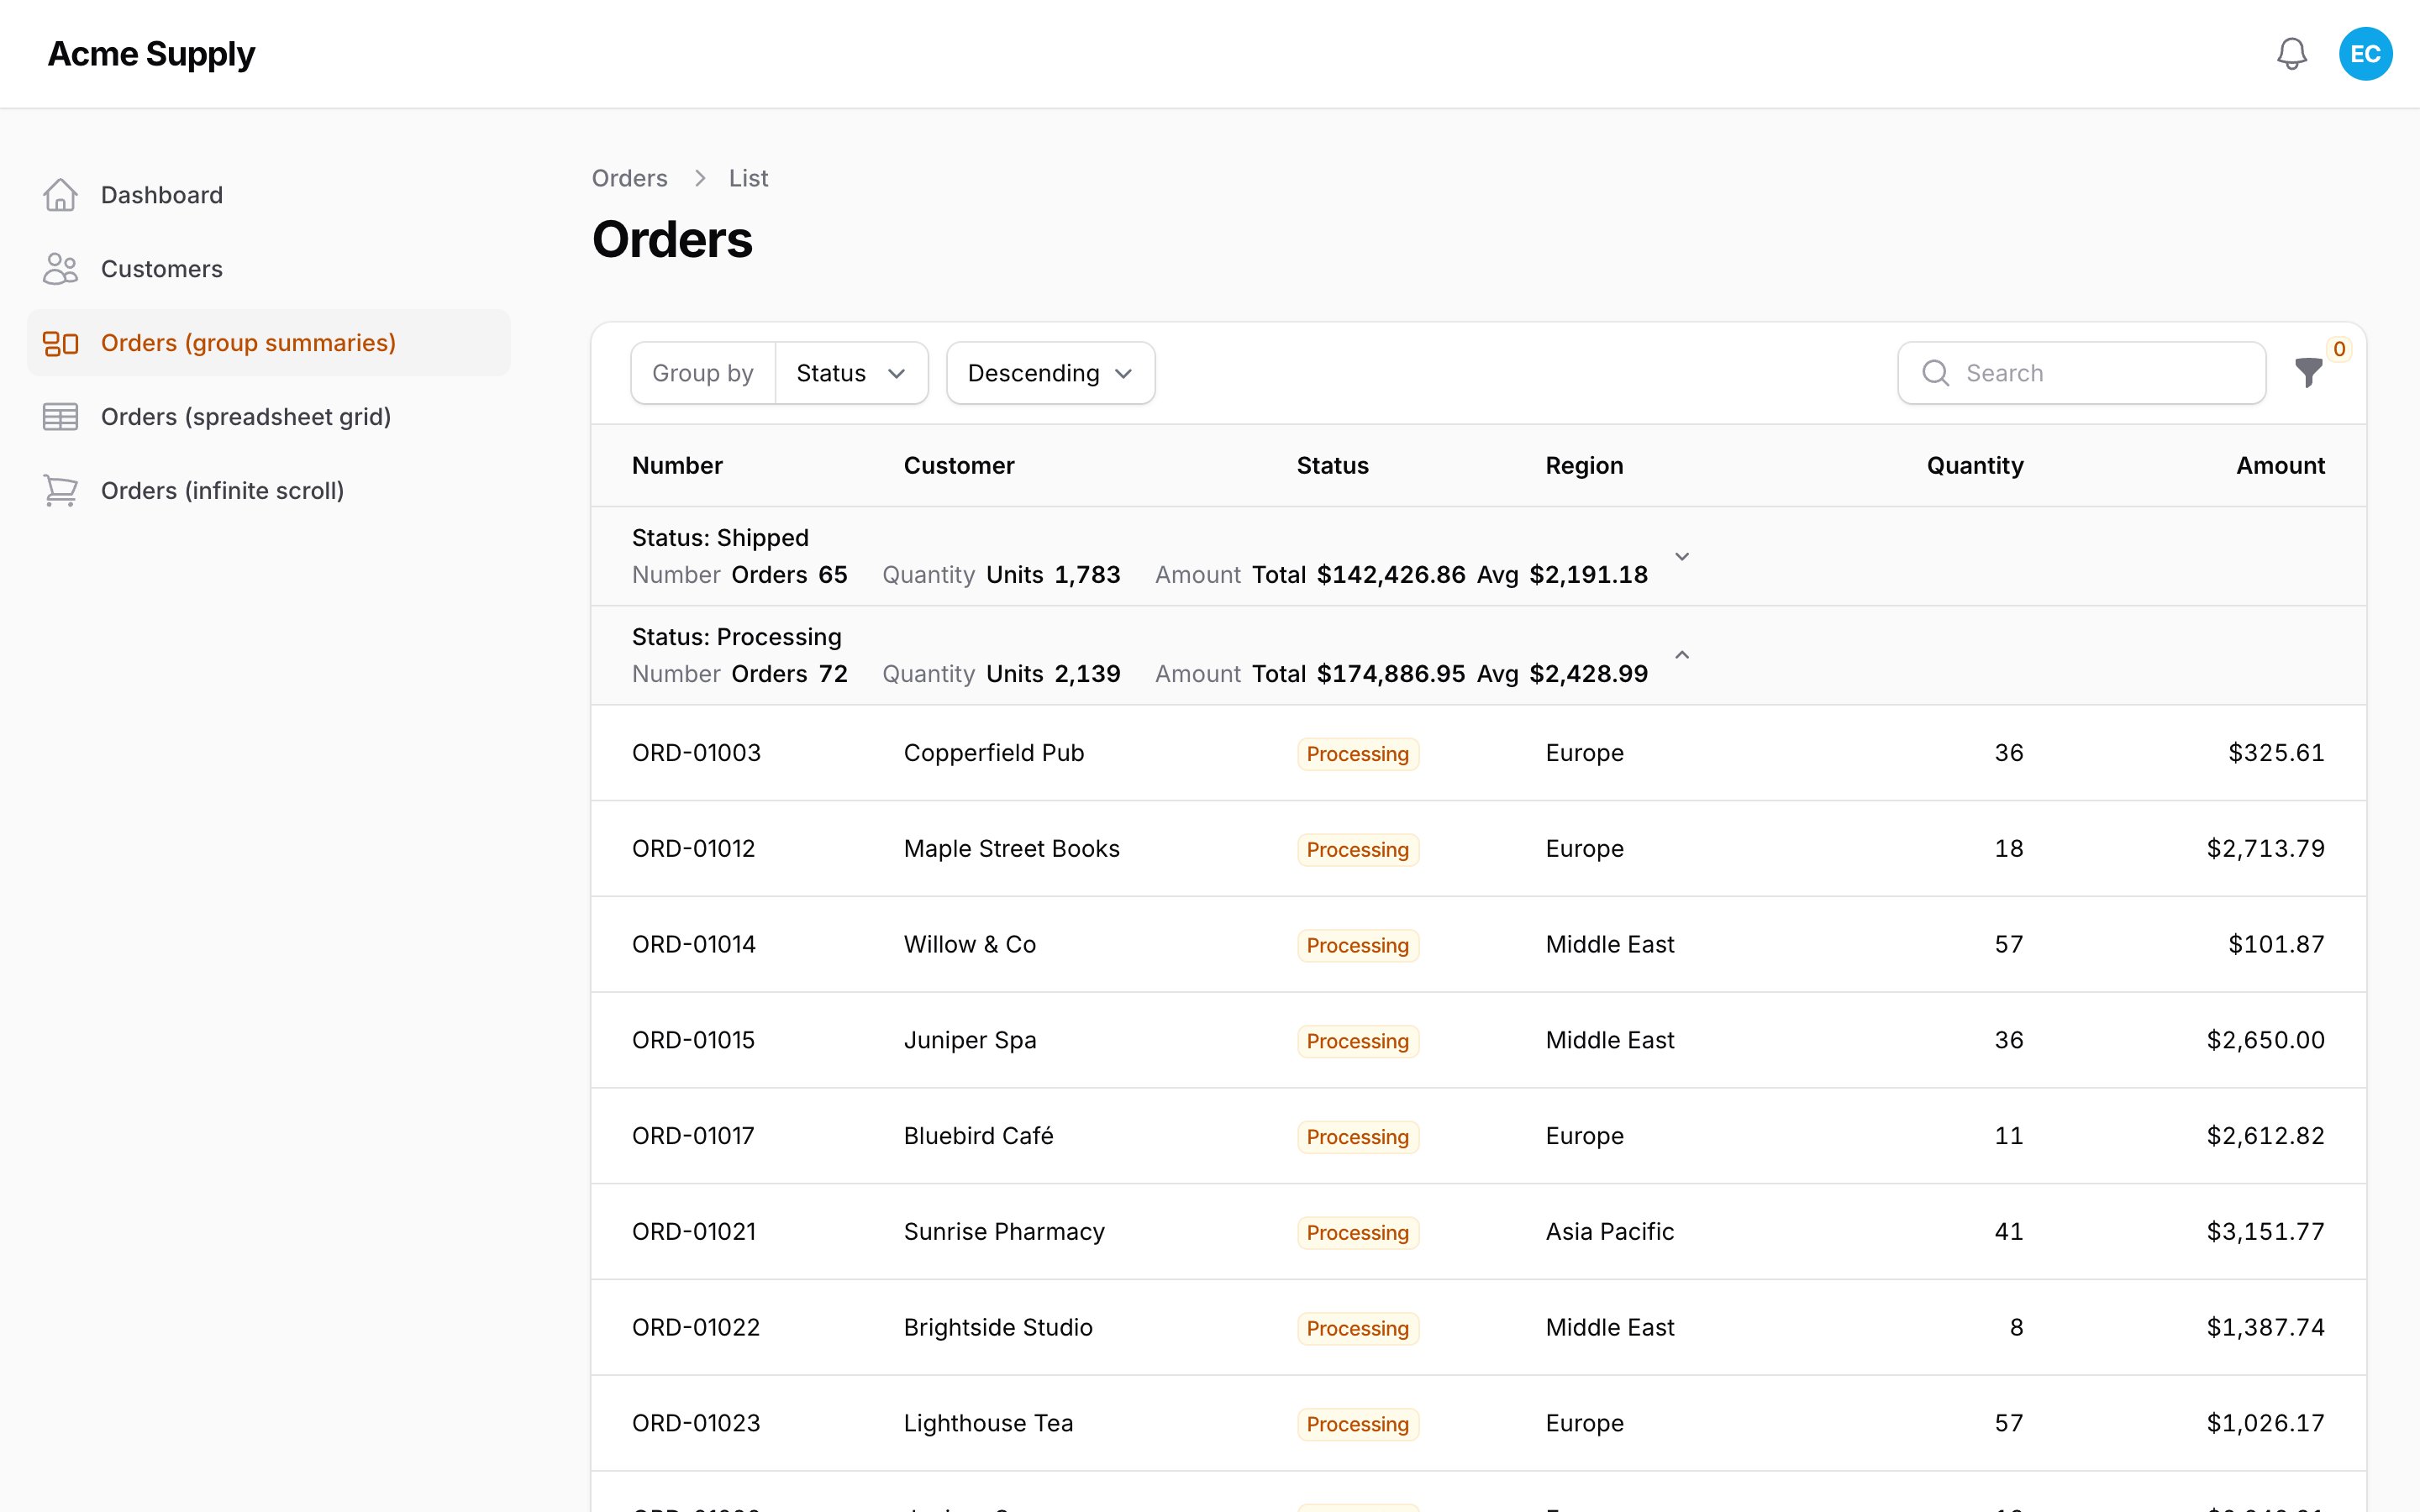Click the Amount column header
Viewport: 2420px width, 1512px height.
2280,466
